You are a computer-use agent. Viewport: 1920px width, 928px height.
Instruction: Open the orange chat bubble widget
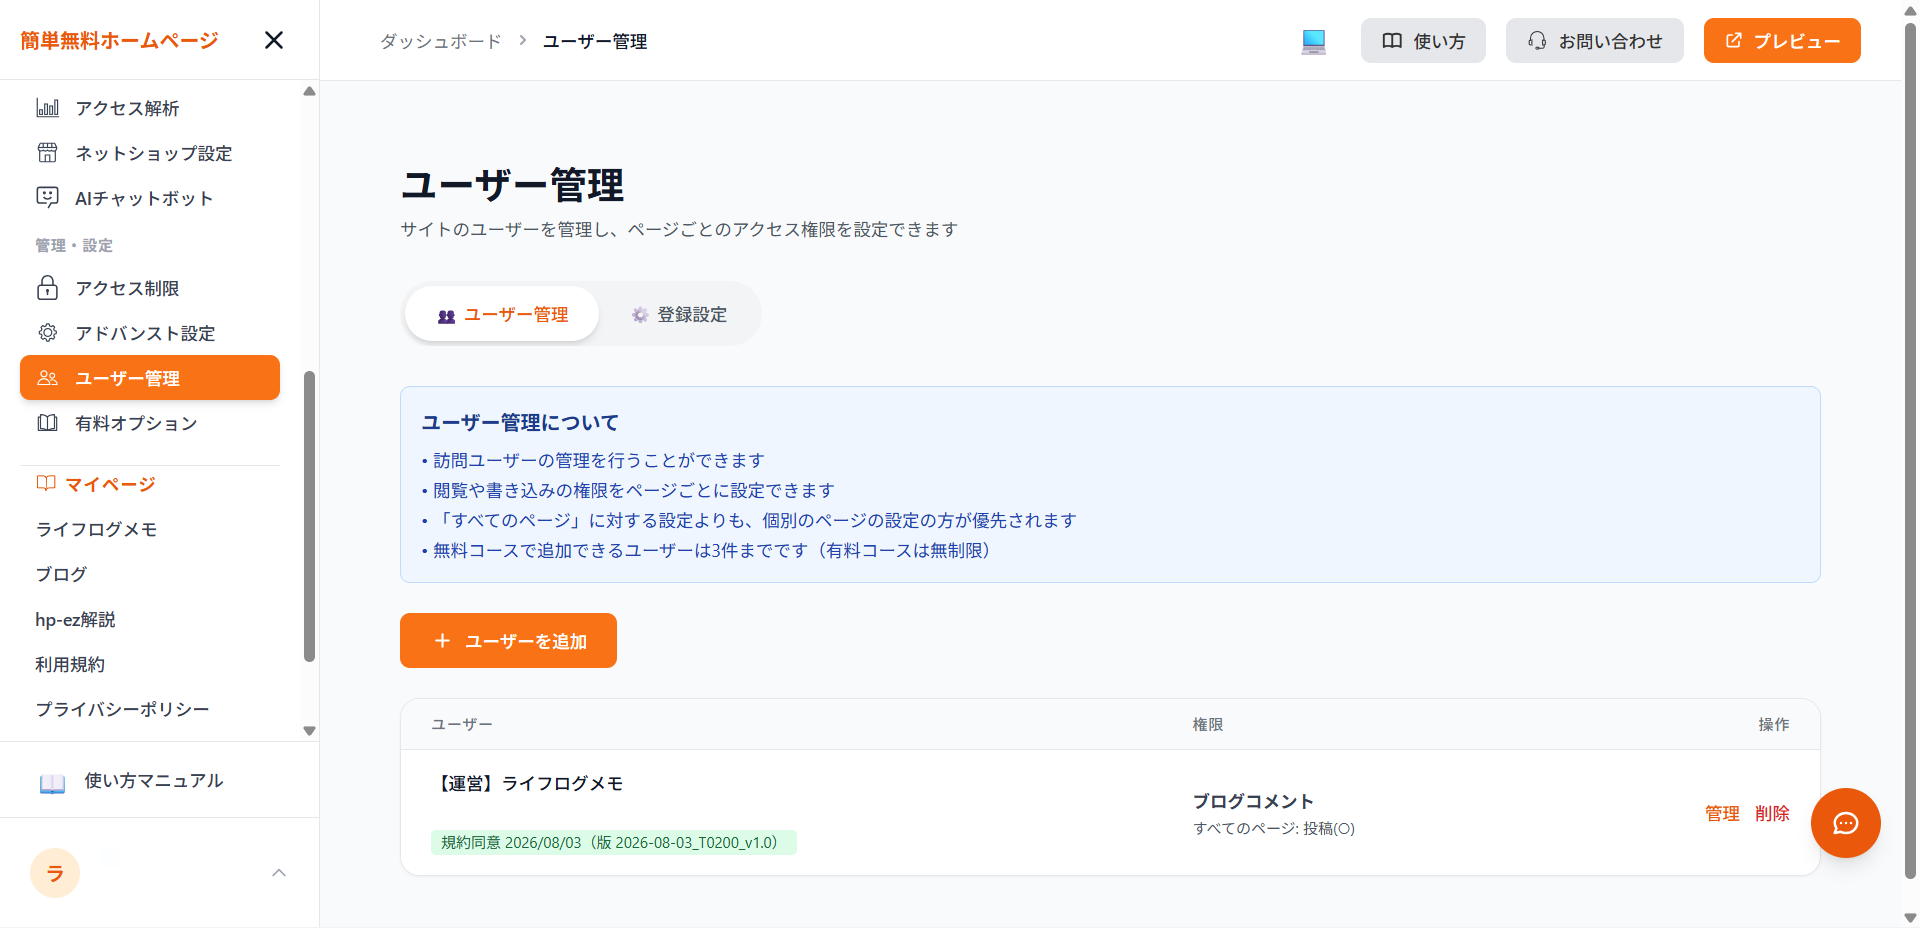click(1845, 823)
